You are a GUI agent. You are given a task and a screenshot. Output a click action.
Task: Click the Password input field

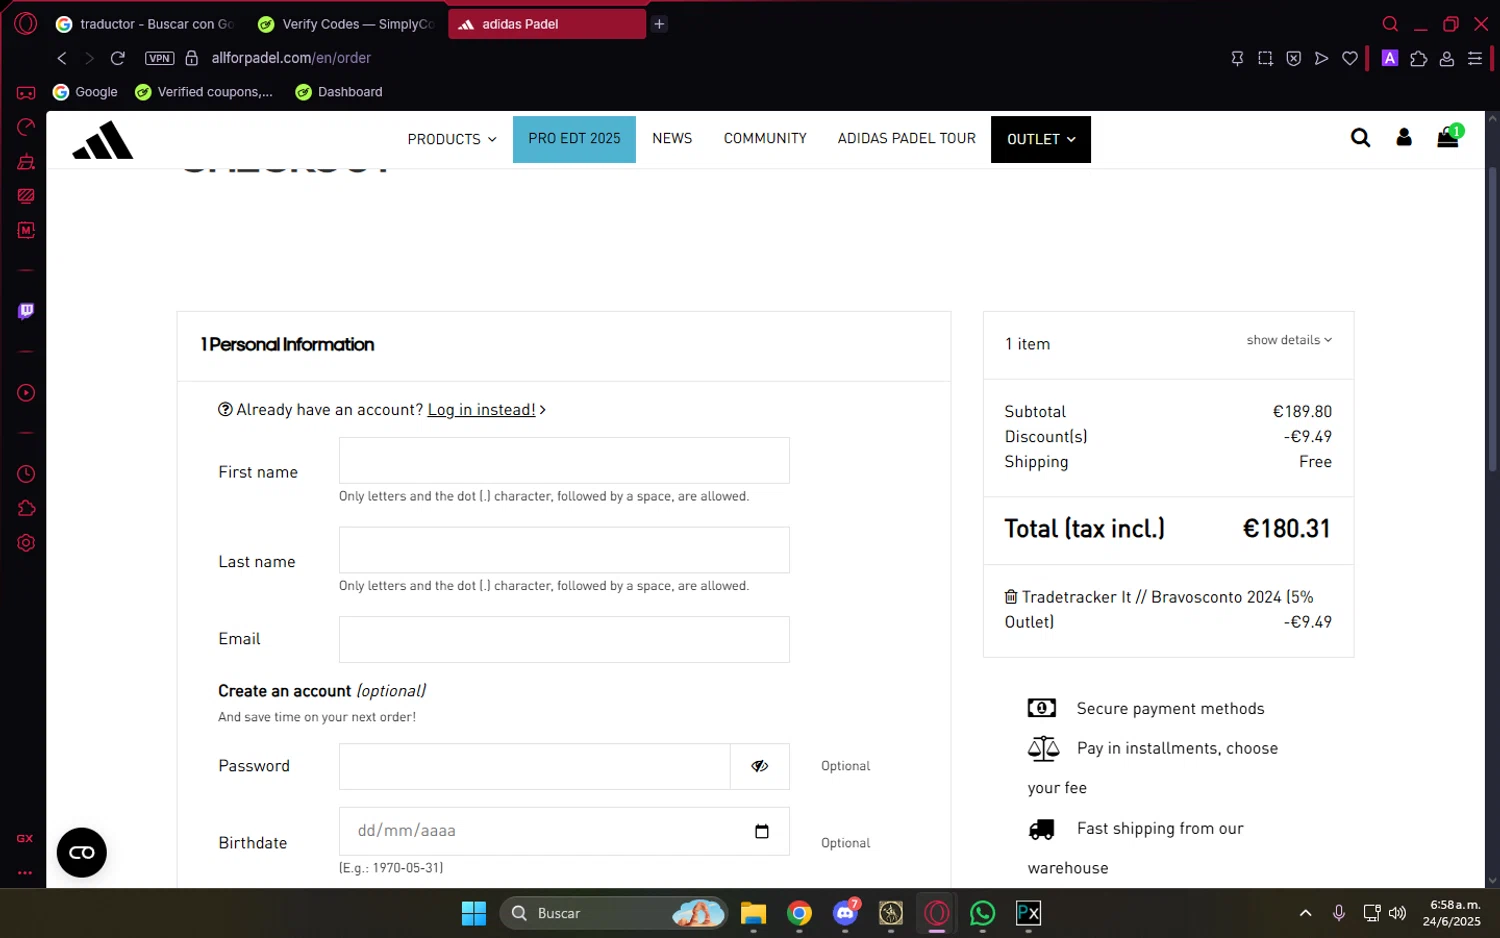coord(535,766)
